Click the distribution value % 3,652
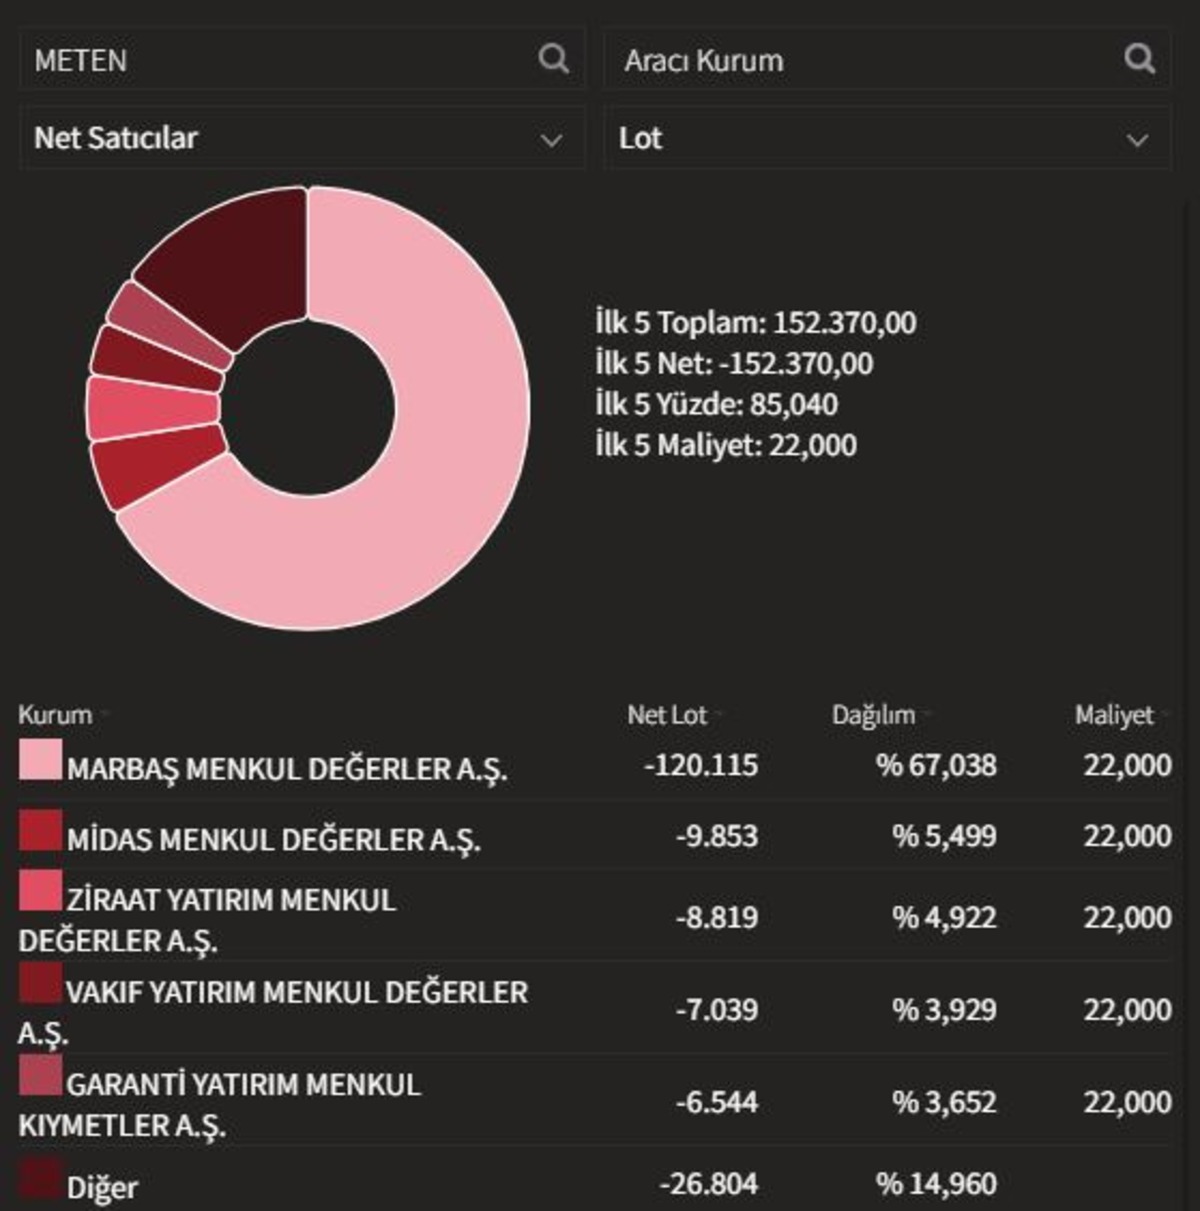This screenshot has height=1211, width=1200. [944, 1103]
